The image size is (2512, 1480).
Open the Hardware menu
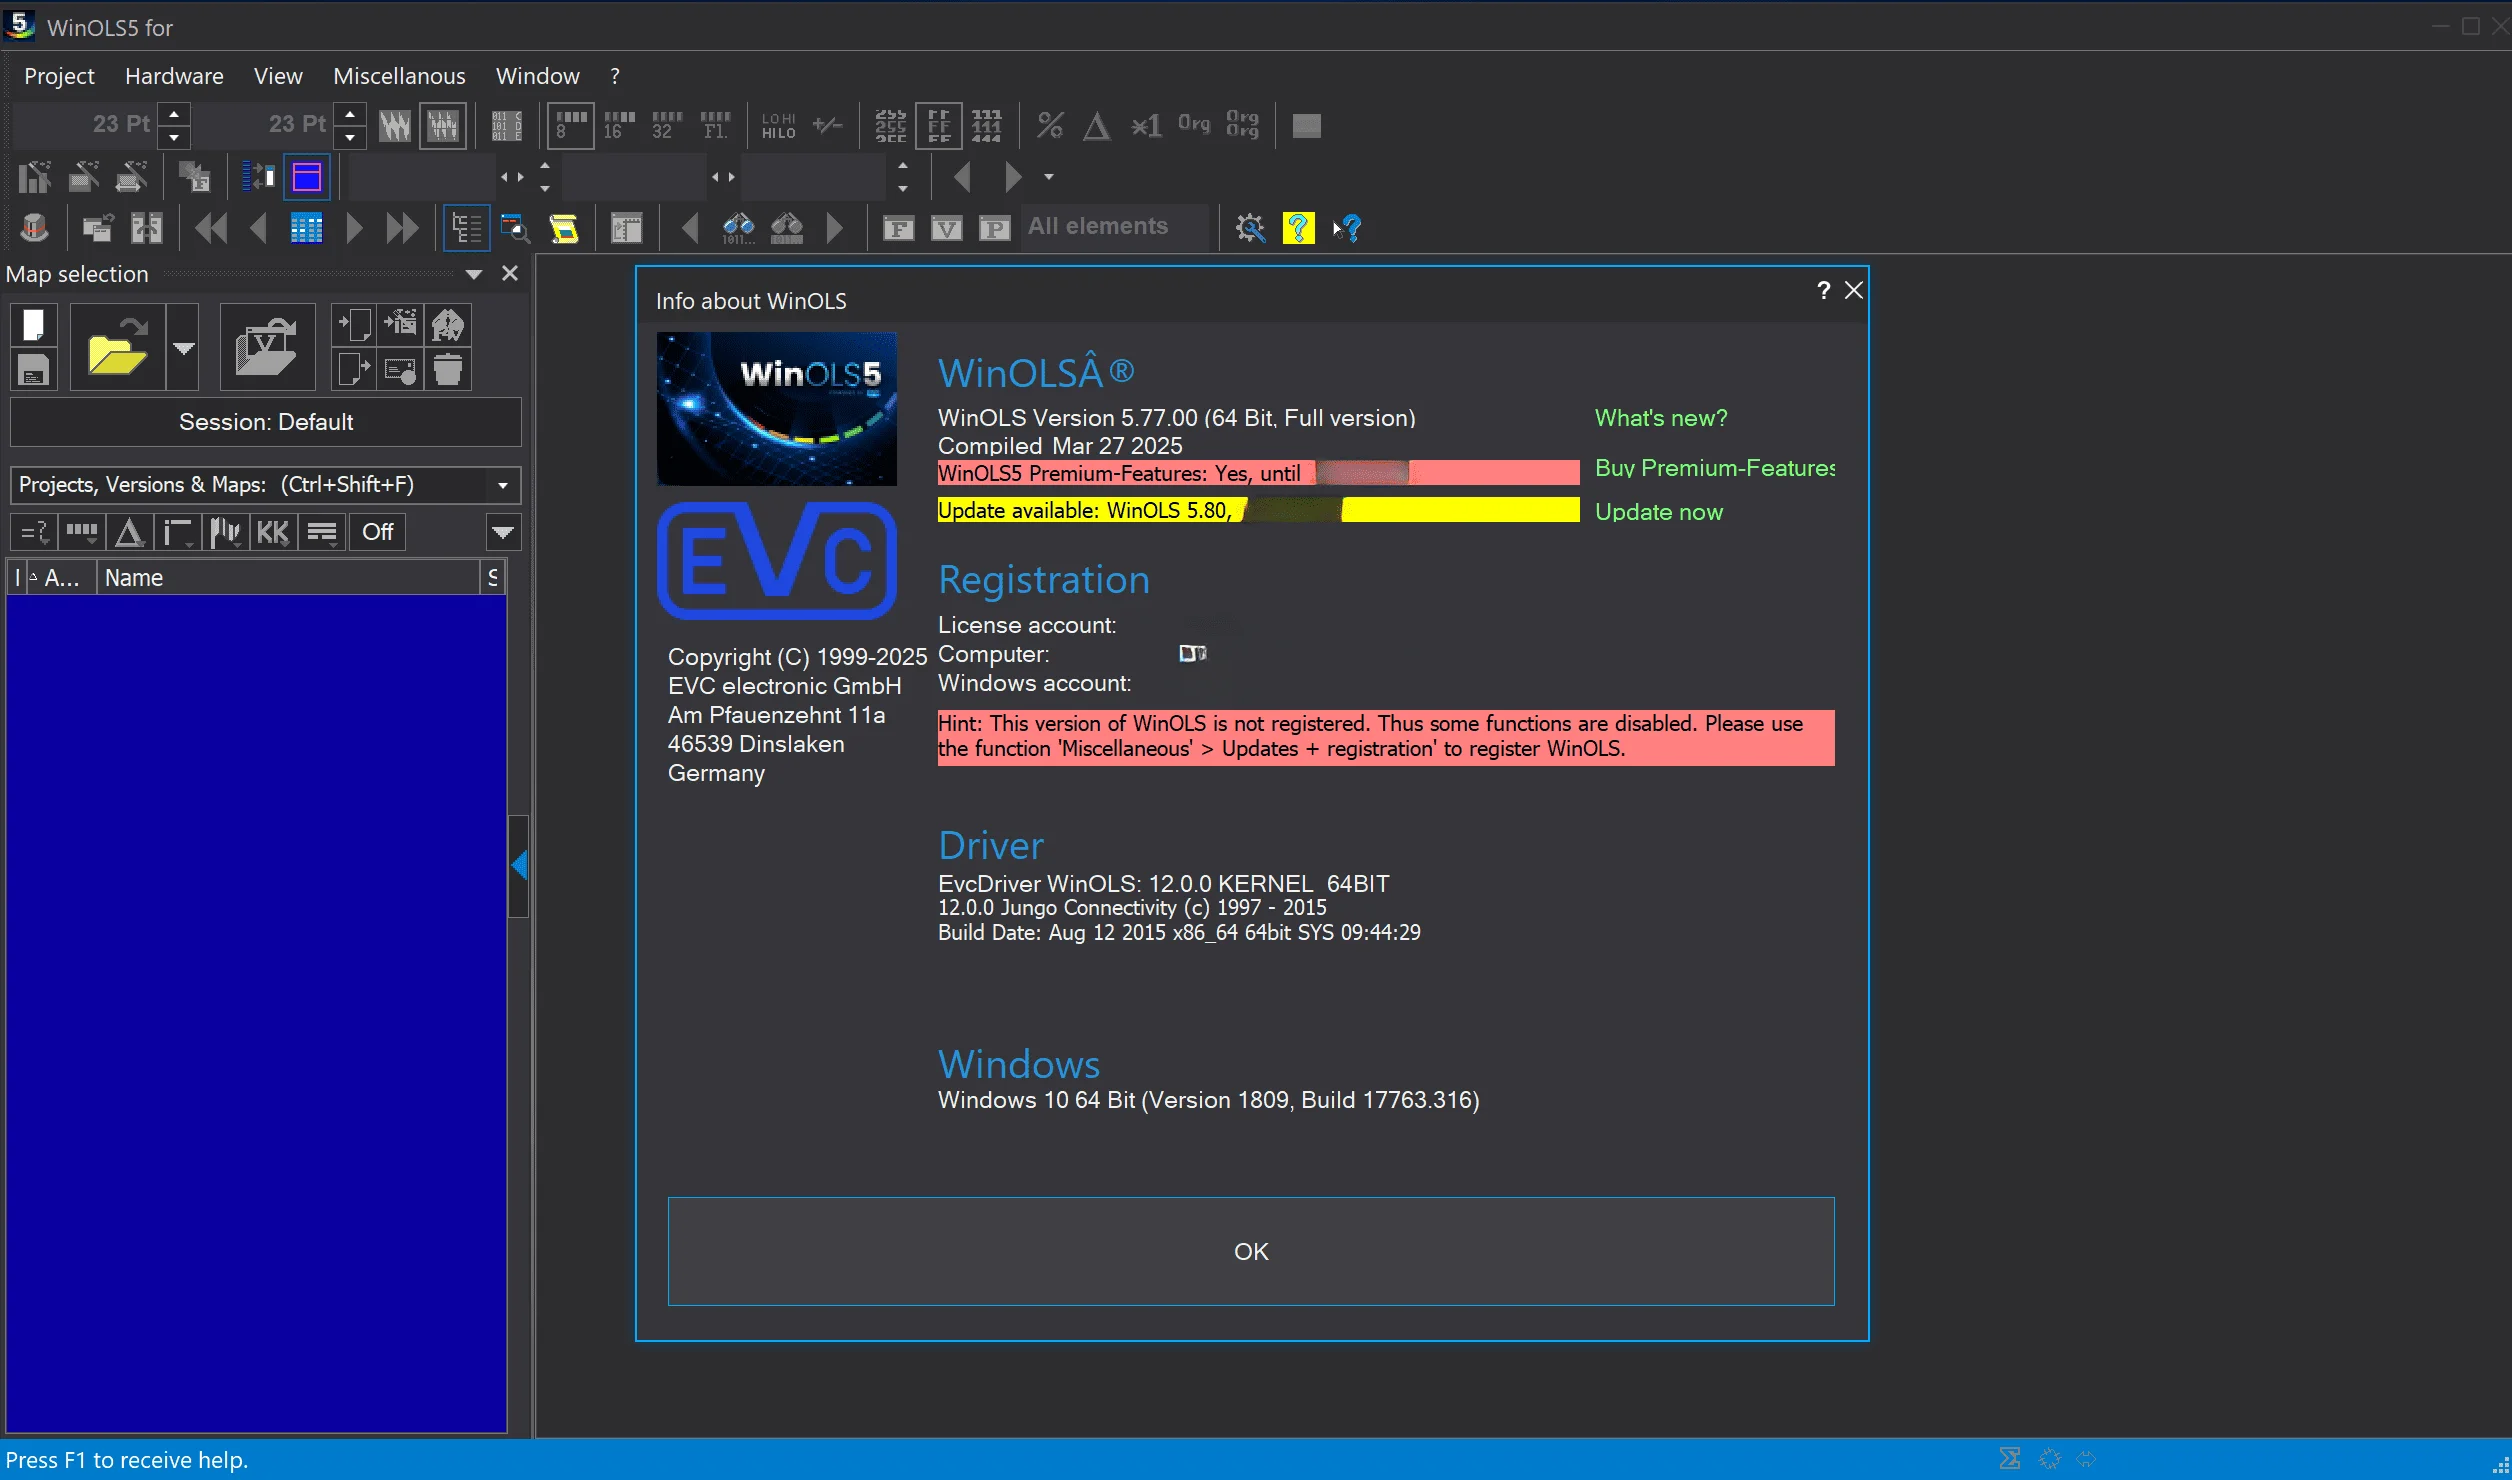174,76
